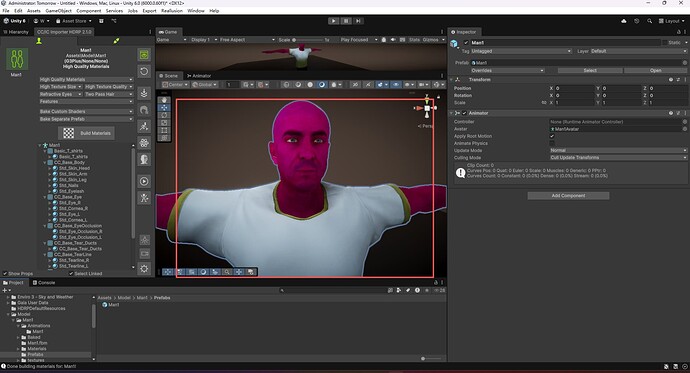This screenshot has width=690, height=373.
Task: Open the Tag Untagged dropdown
Action: tap(521, 51)
